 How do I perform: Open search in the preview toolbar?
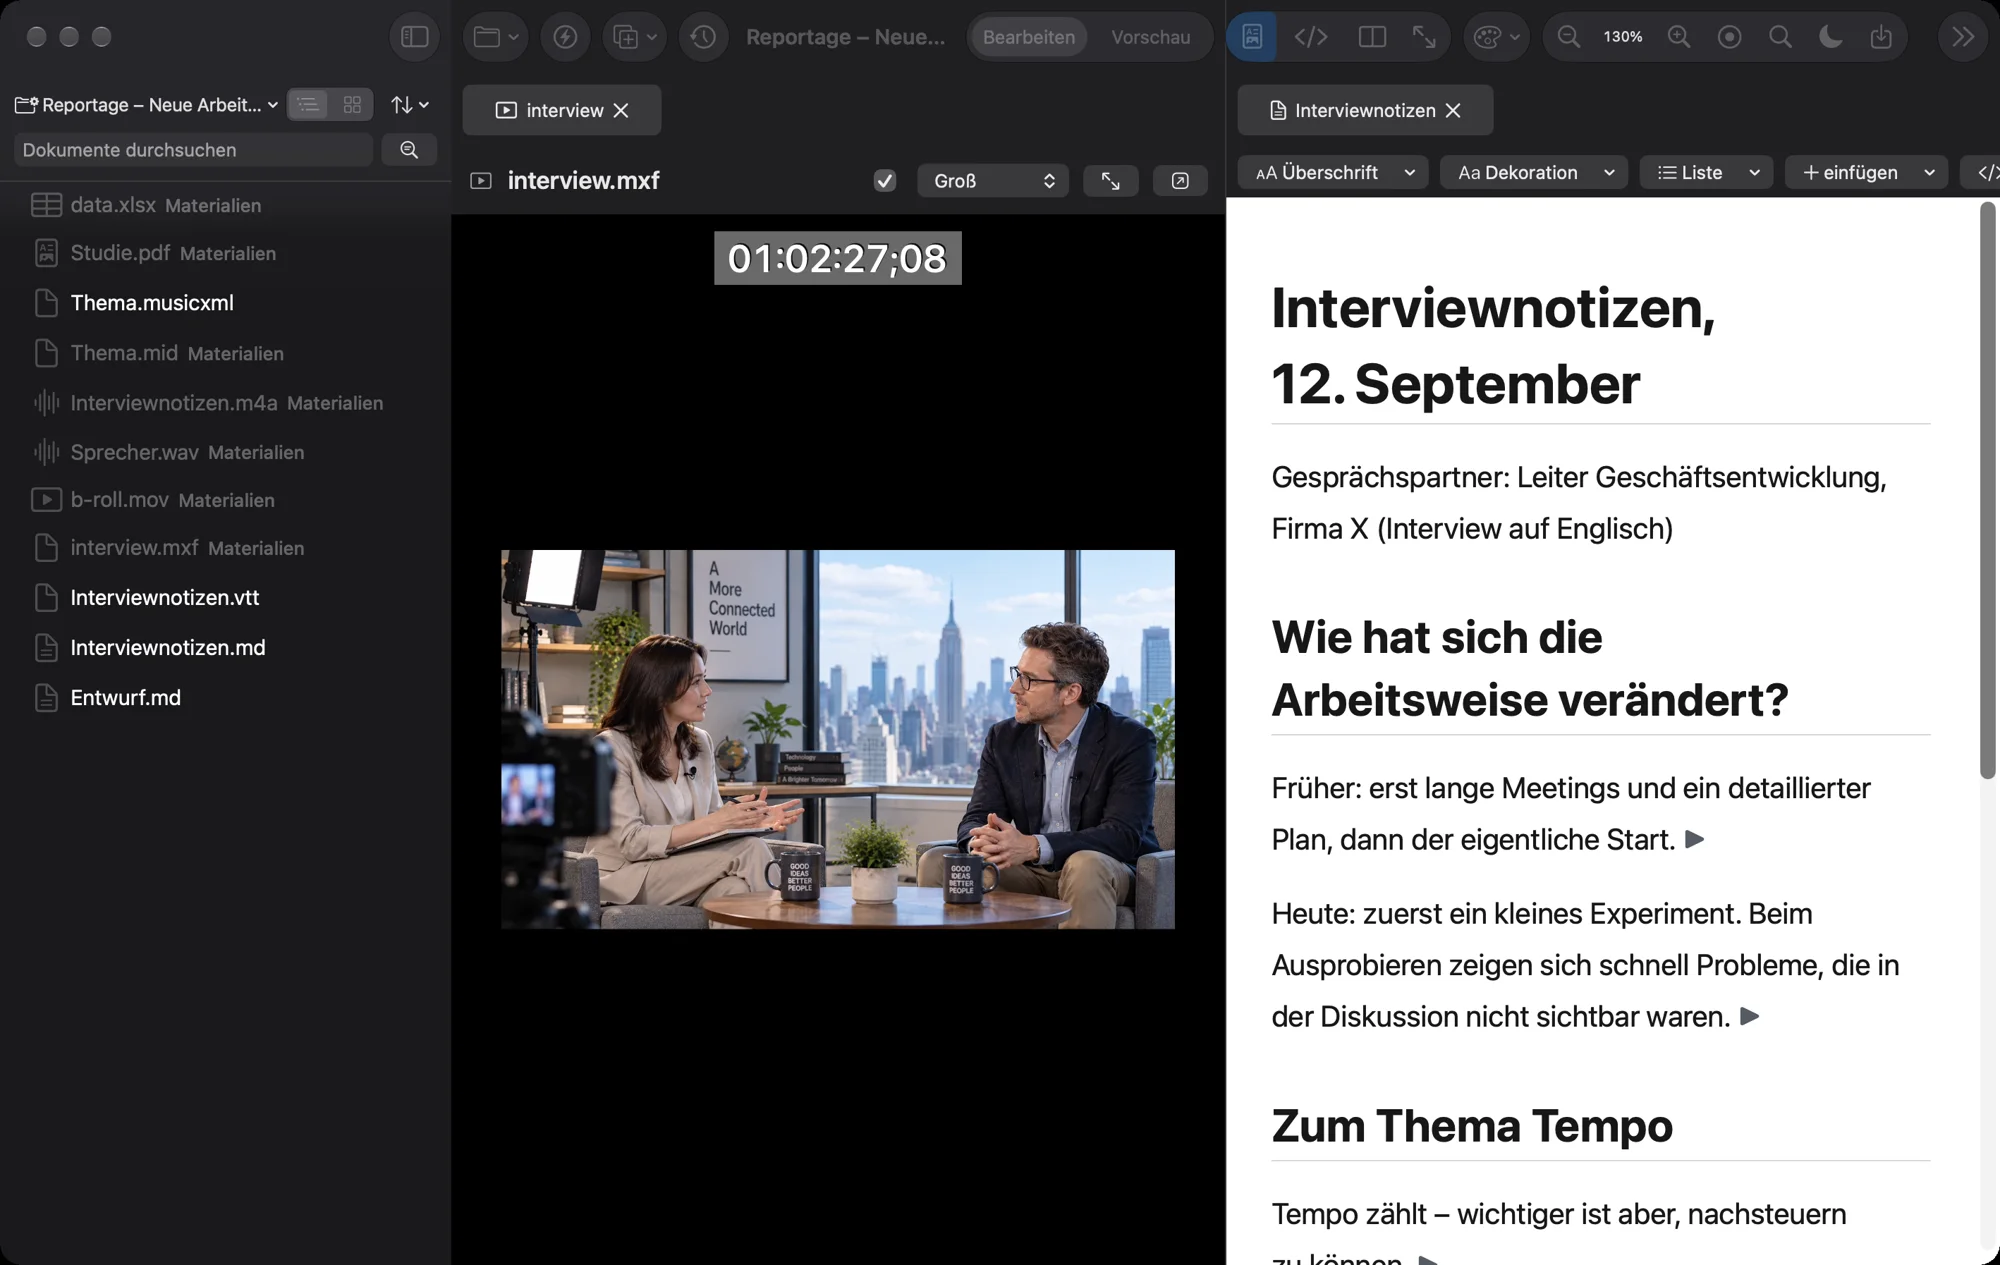(x=1780, y=37)
